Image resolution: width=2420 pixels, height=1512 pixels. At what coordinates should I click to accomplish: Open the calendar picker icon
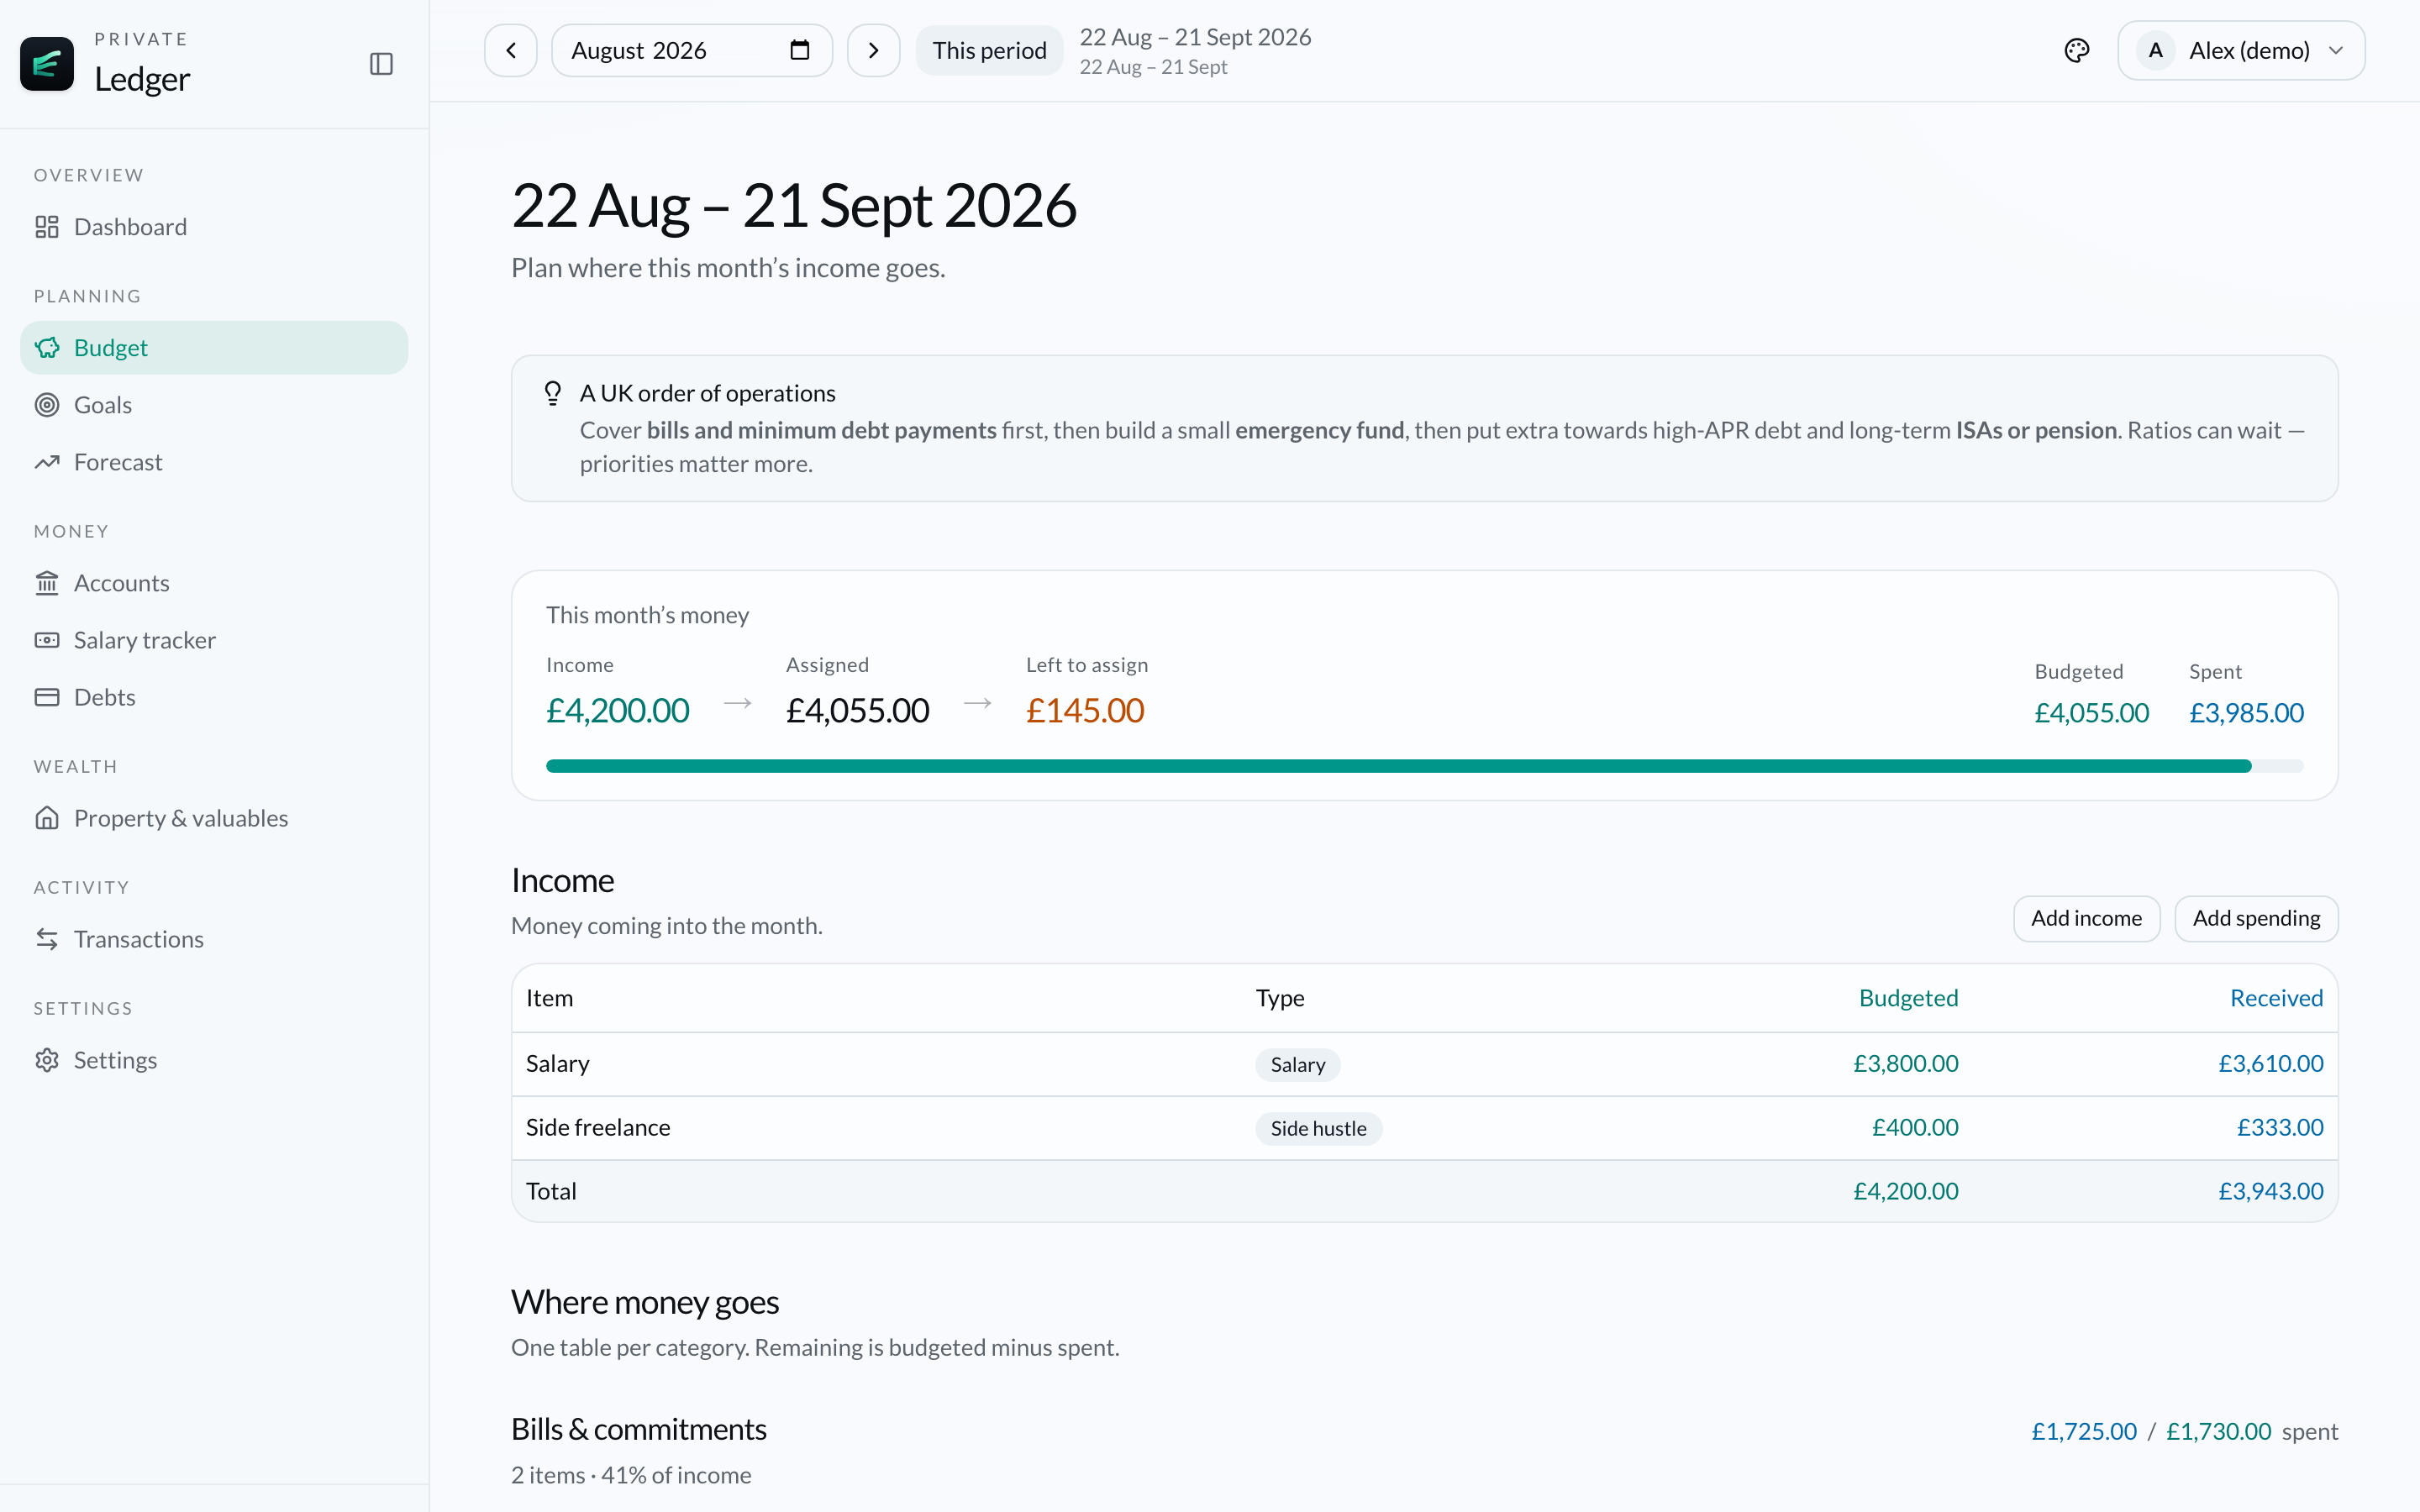click(799, 50)
